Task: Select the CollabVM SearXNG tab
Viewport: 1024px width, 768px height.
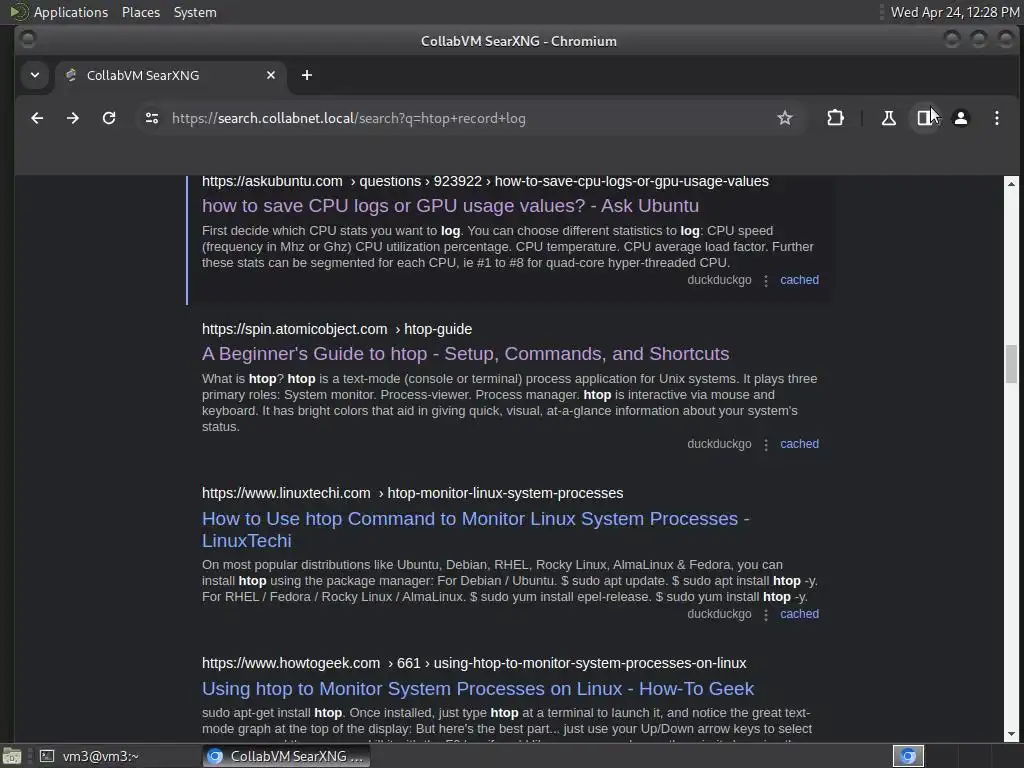Action: point(171,75)
